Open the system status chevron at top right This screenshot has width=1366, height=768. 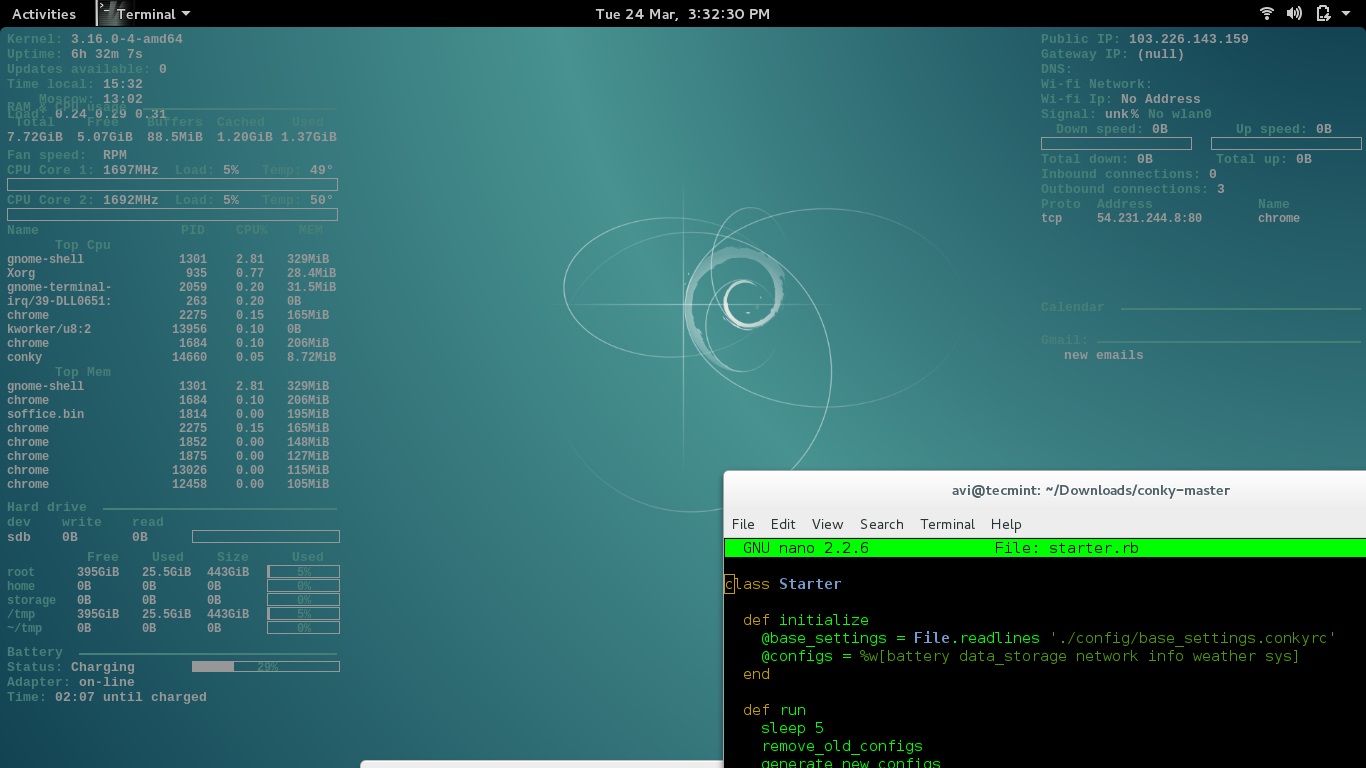tap(1344, 13)
